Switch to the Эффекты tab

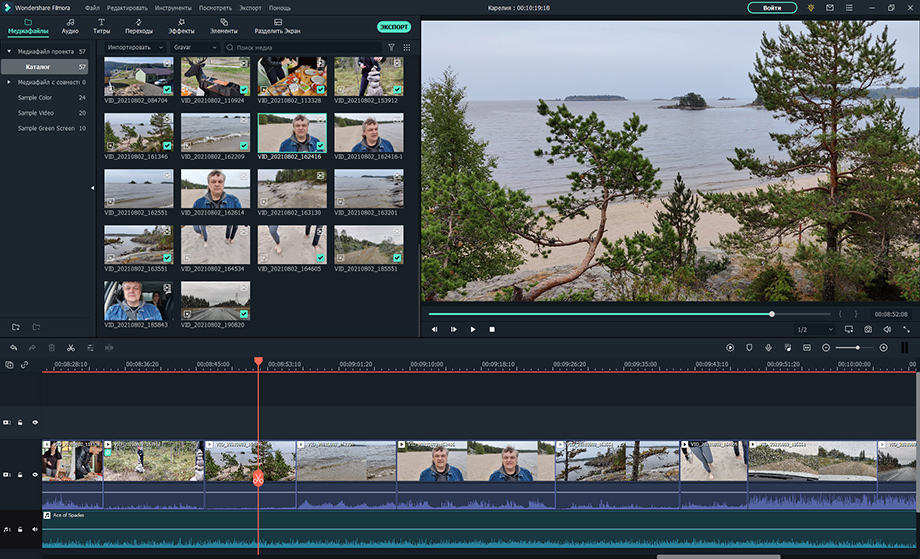pyautogui.click(x=181, y=26)
